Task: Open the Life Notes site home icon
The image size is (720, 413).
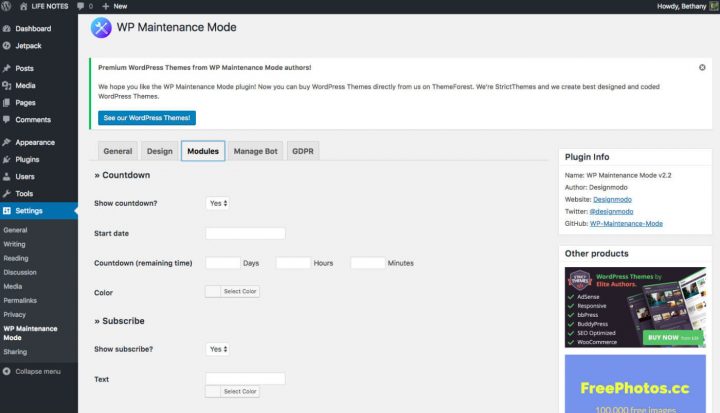Action: (23, 6)
